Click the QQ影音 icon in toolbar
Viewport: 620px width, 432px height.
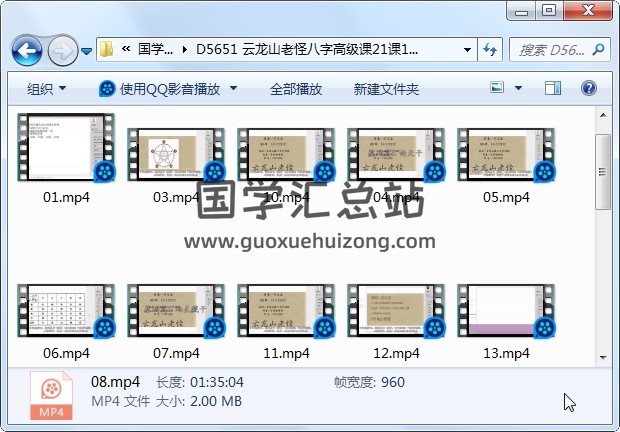coord(107,89)
